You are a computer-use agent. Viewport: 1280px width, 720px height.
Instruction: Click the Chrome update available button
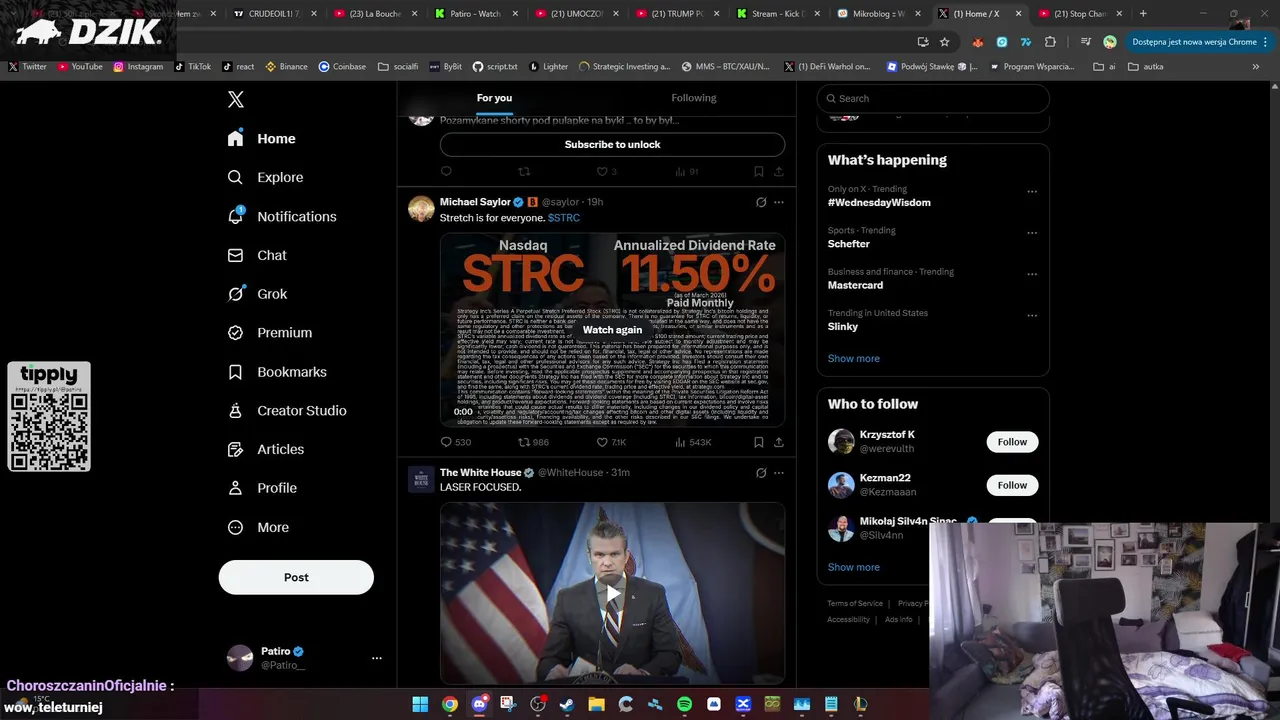(1200, 42)
